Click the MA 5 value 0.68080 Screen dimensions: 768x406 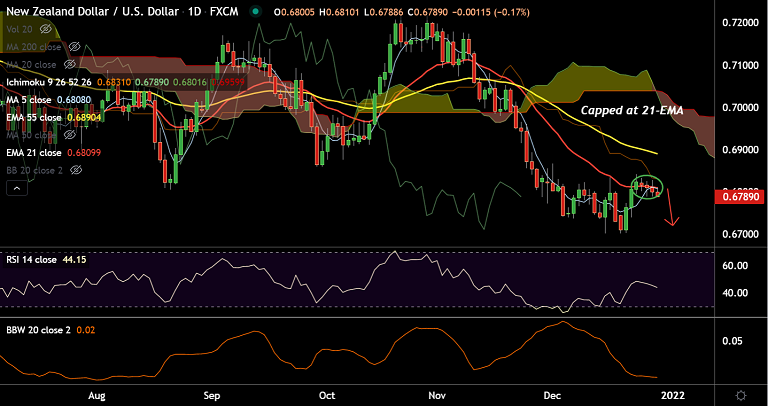coord(72,100)
